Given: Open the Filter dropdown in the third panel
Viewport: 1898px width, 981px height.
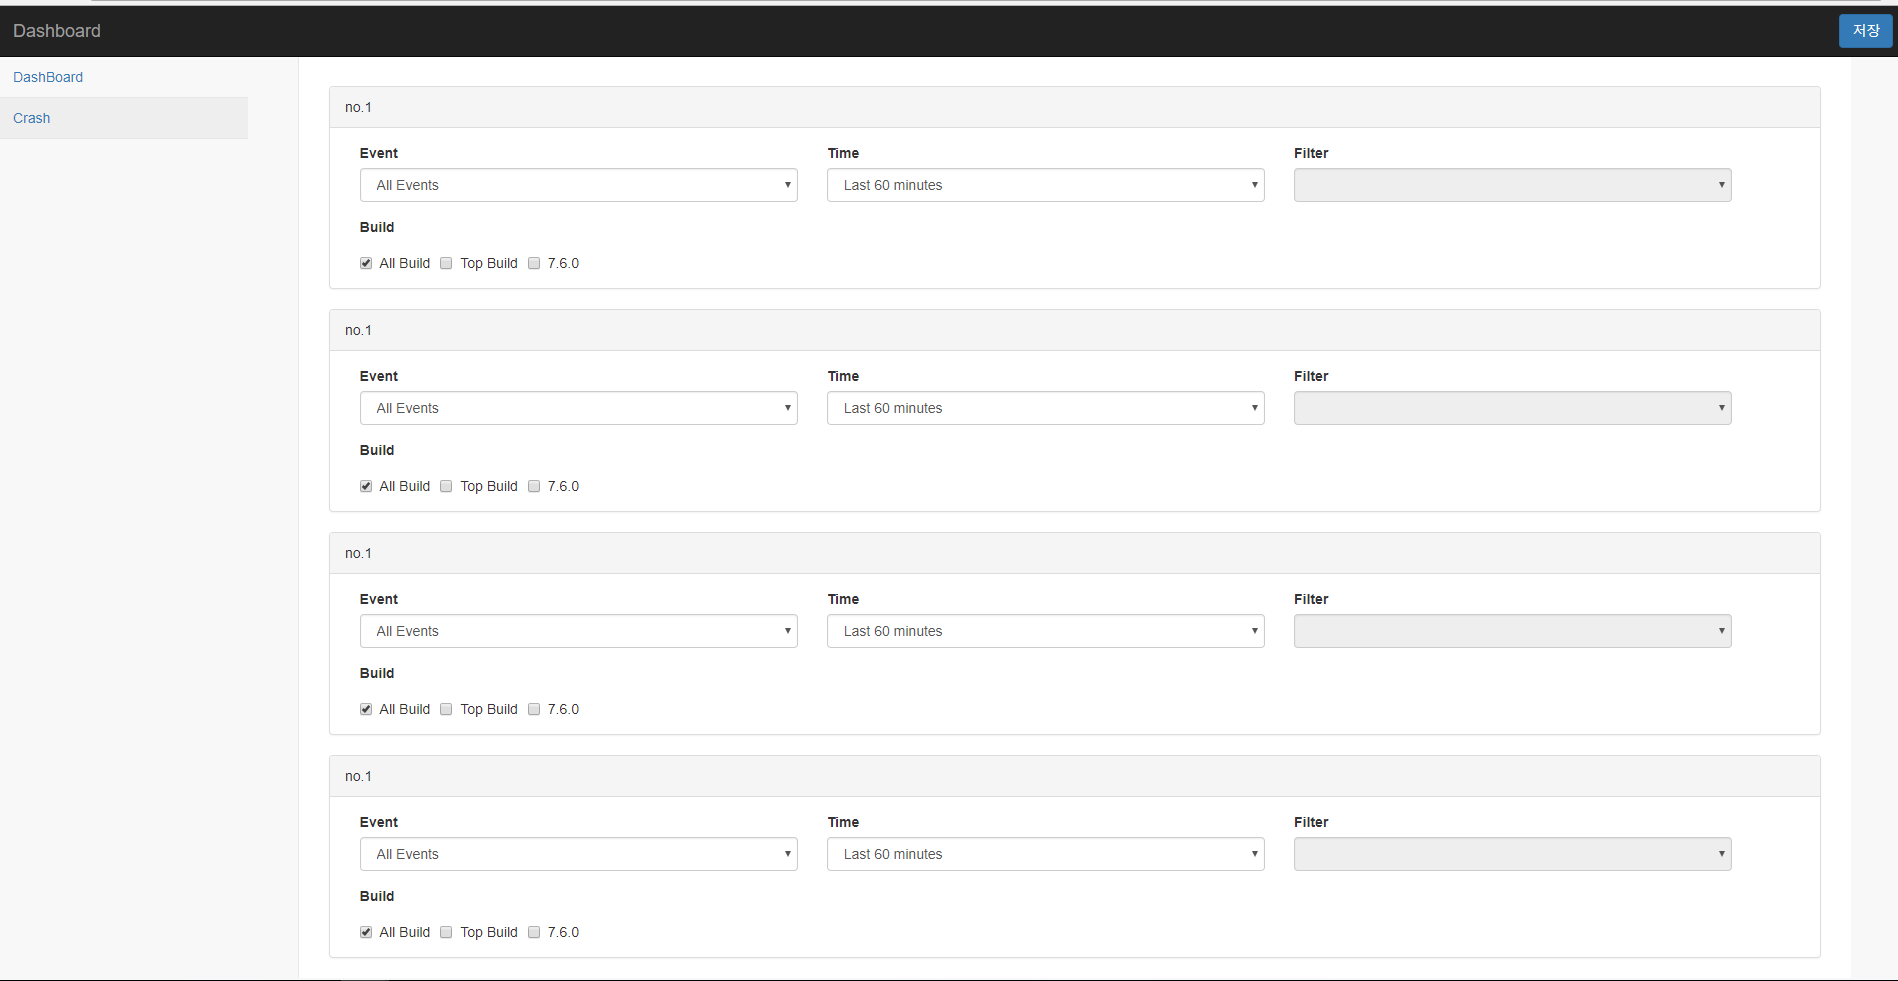Looking at the screenshot, I should 1512,631.
